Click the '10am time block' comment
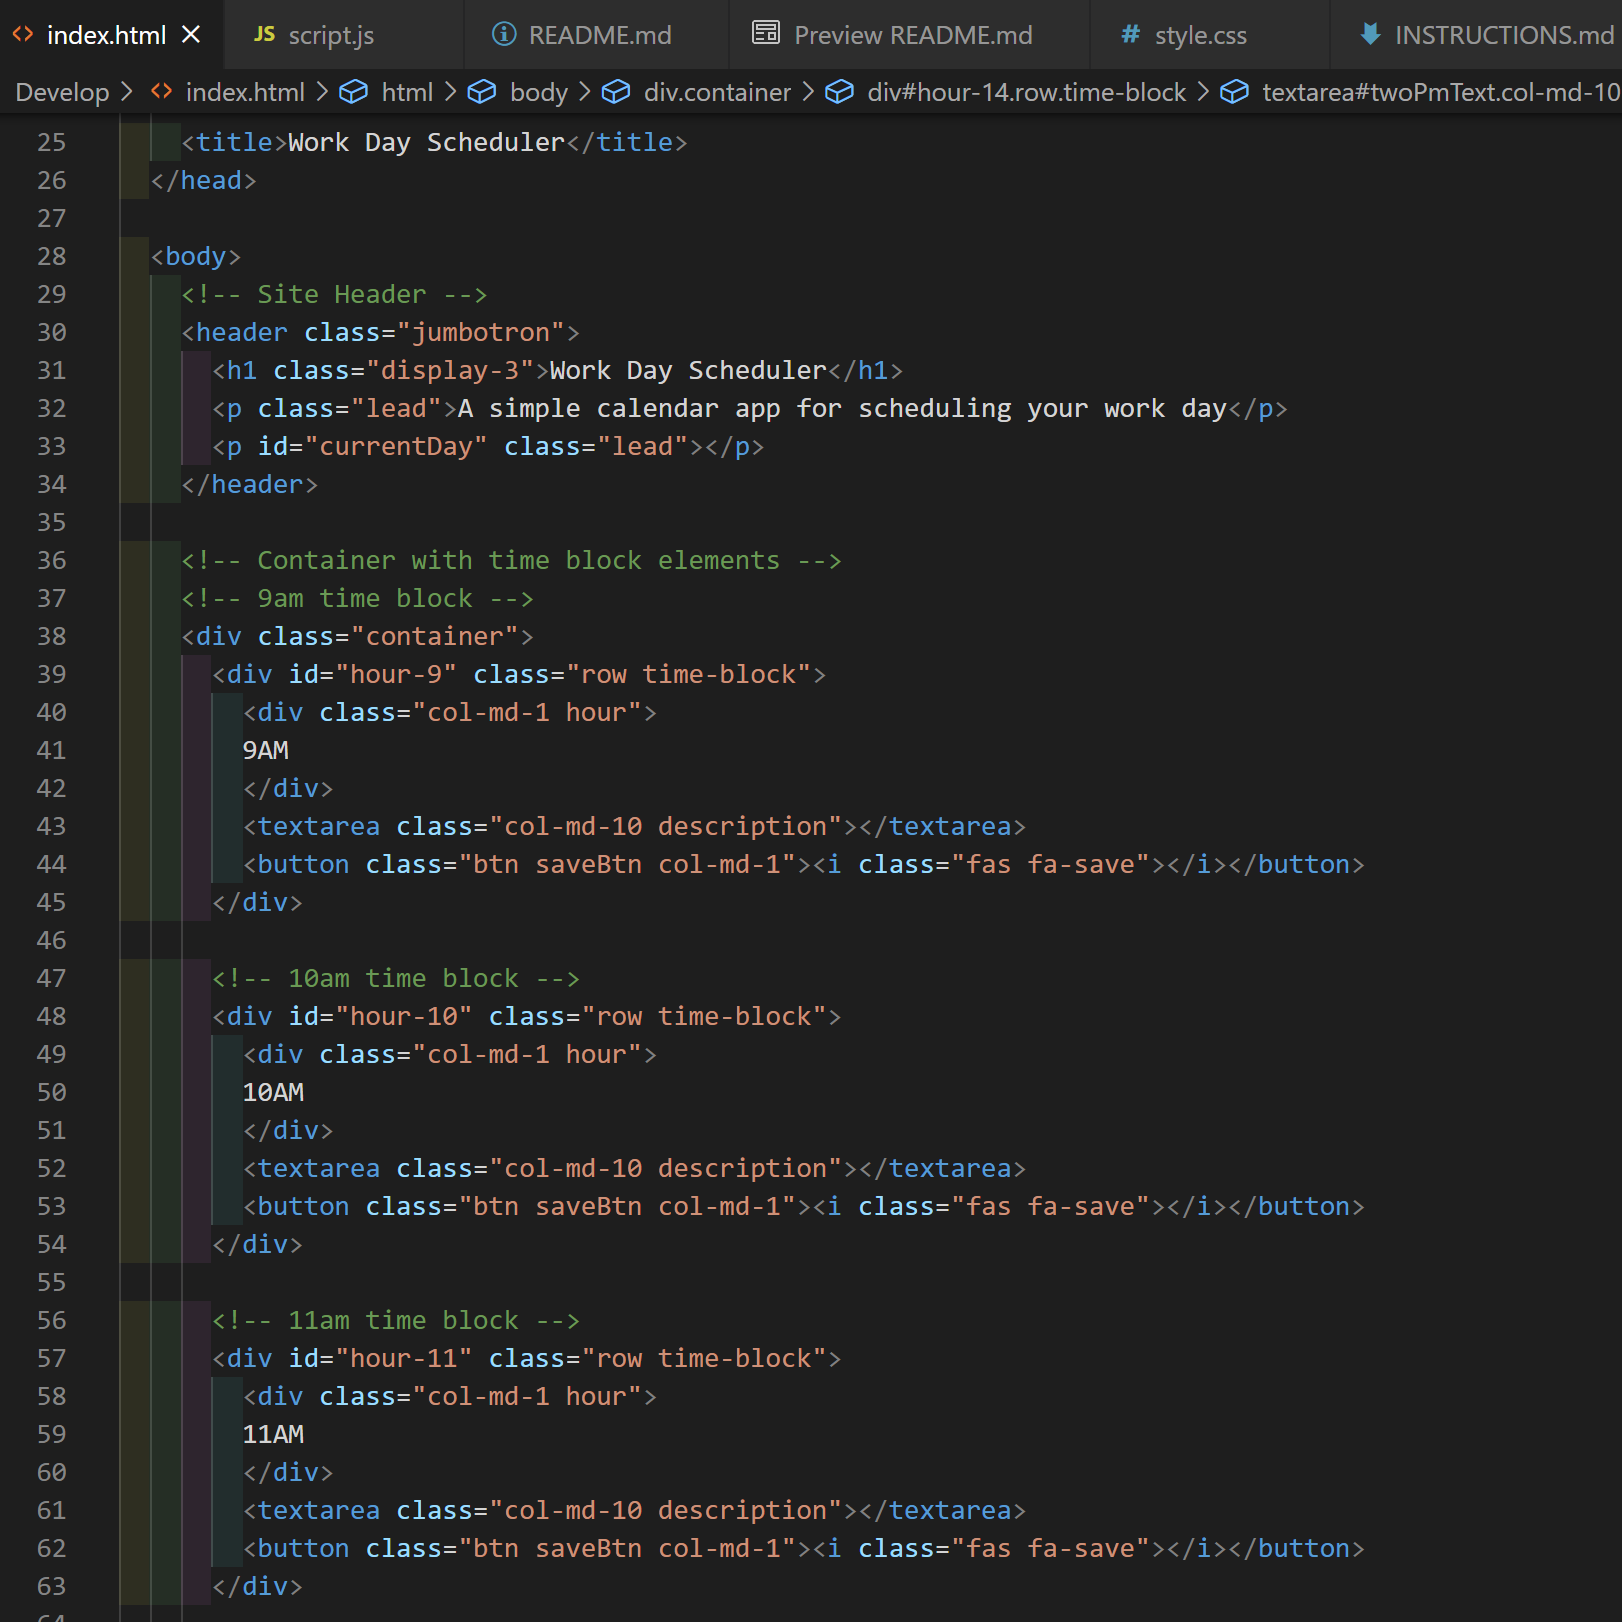 [x=396, y=979]
